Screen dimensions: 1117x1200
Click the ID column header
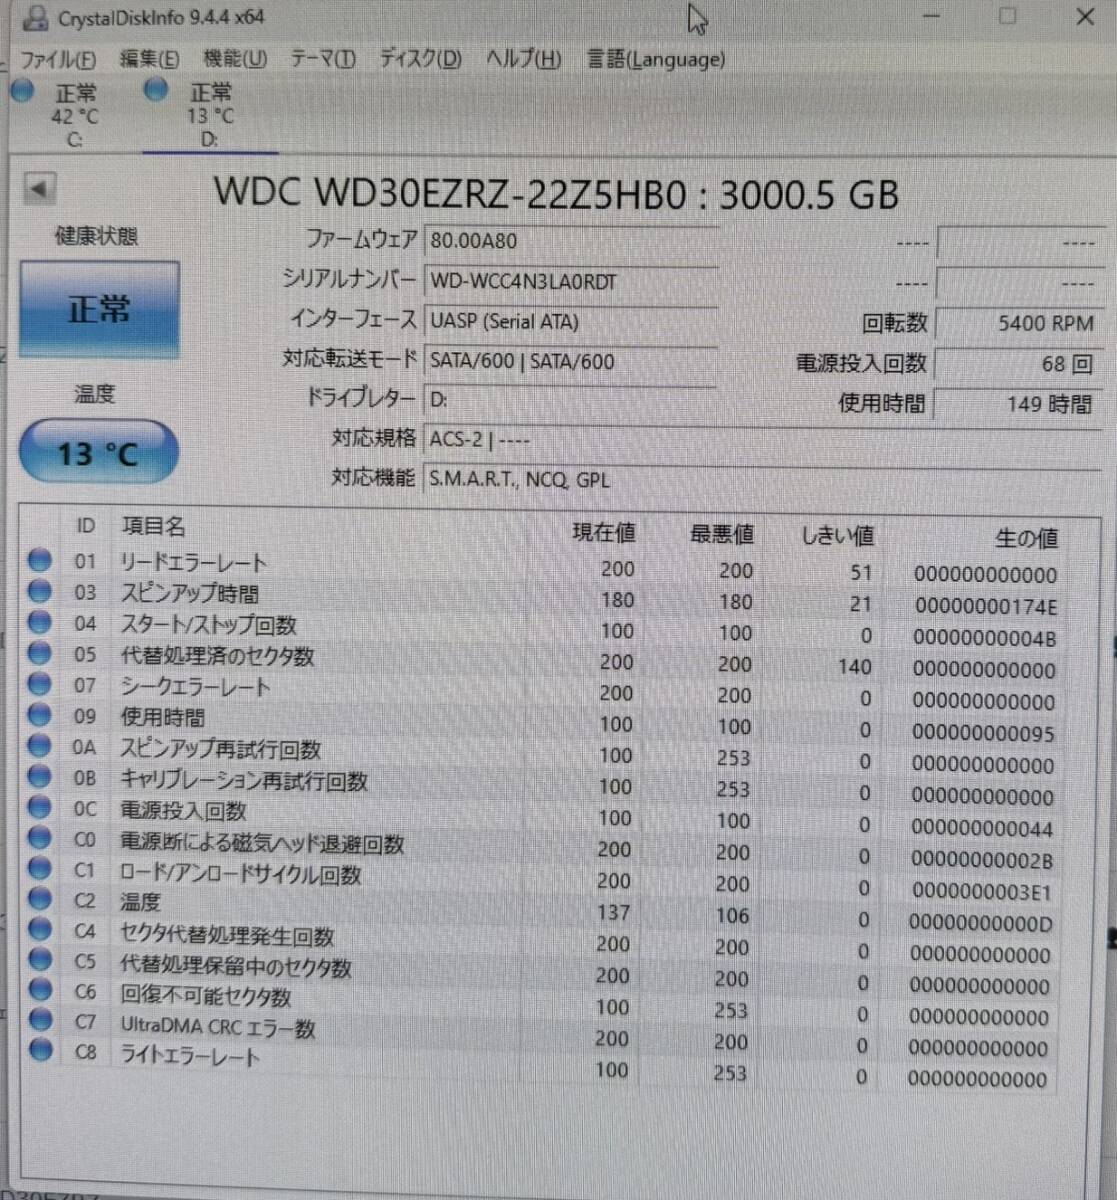(x=85, y=526)
